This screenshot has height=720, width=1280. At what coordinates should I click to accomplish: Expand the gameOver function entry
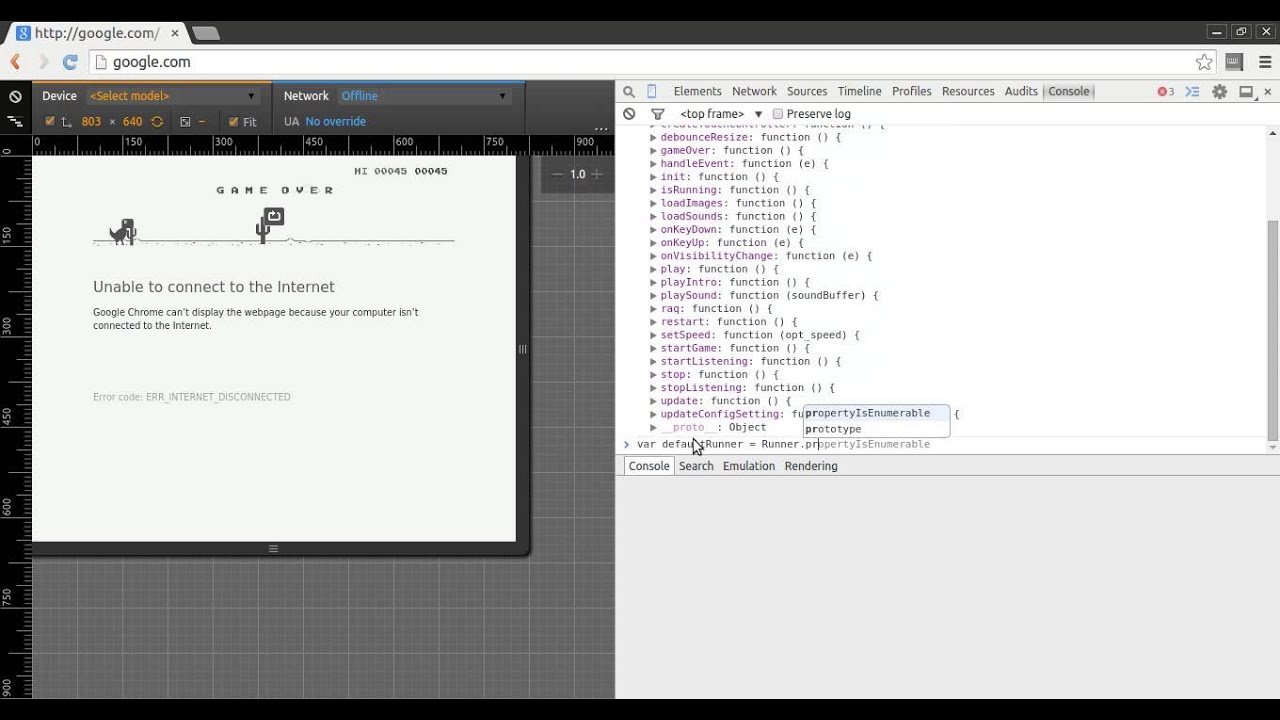[653, 150]
